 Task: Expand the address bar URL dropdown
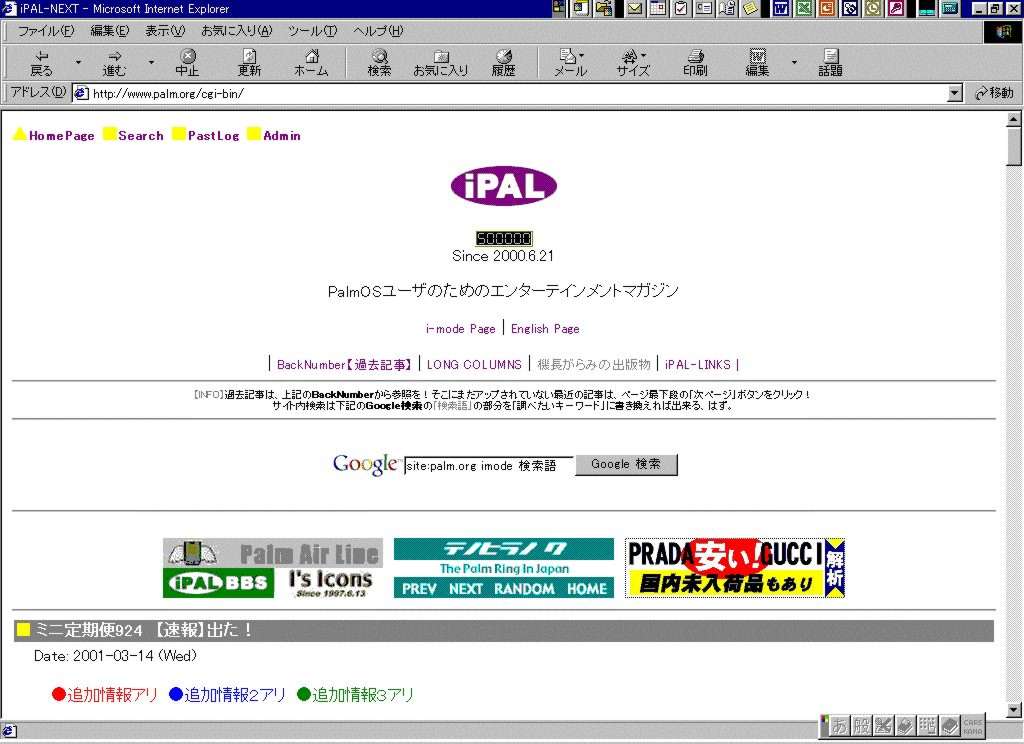point(955,93)
